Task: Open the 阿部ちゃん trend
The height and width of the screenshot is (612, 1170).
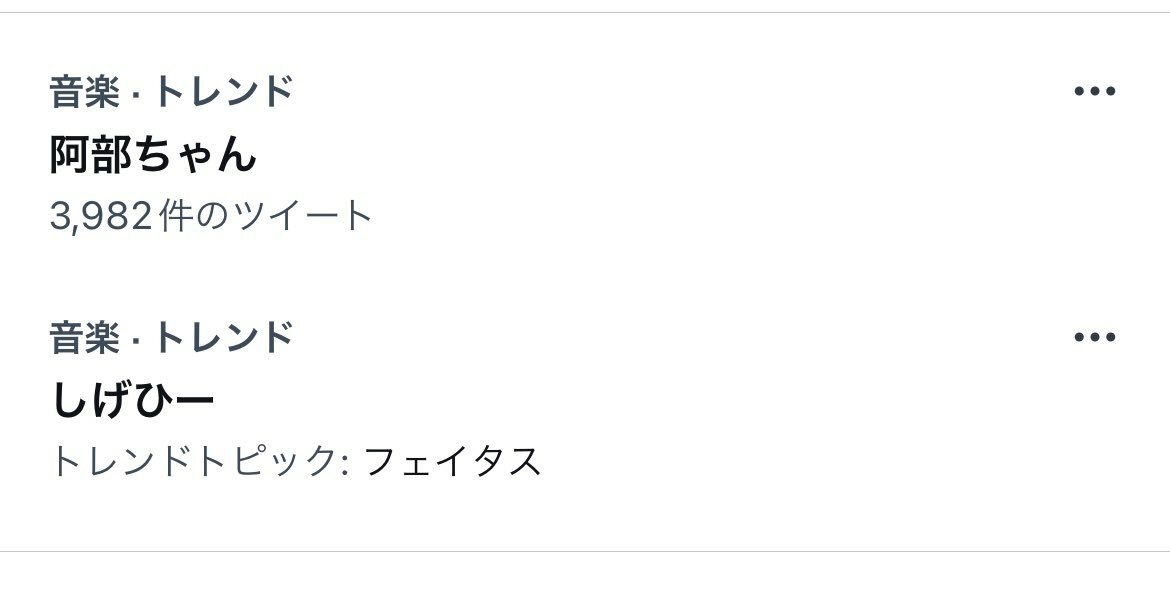Action: [153, 154]
